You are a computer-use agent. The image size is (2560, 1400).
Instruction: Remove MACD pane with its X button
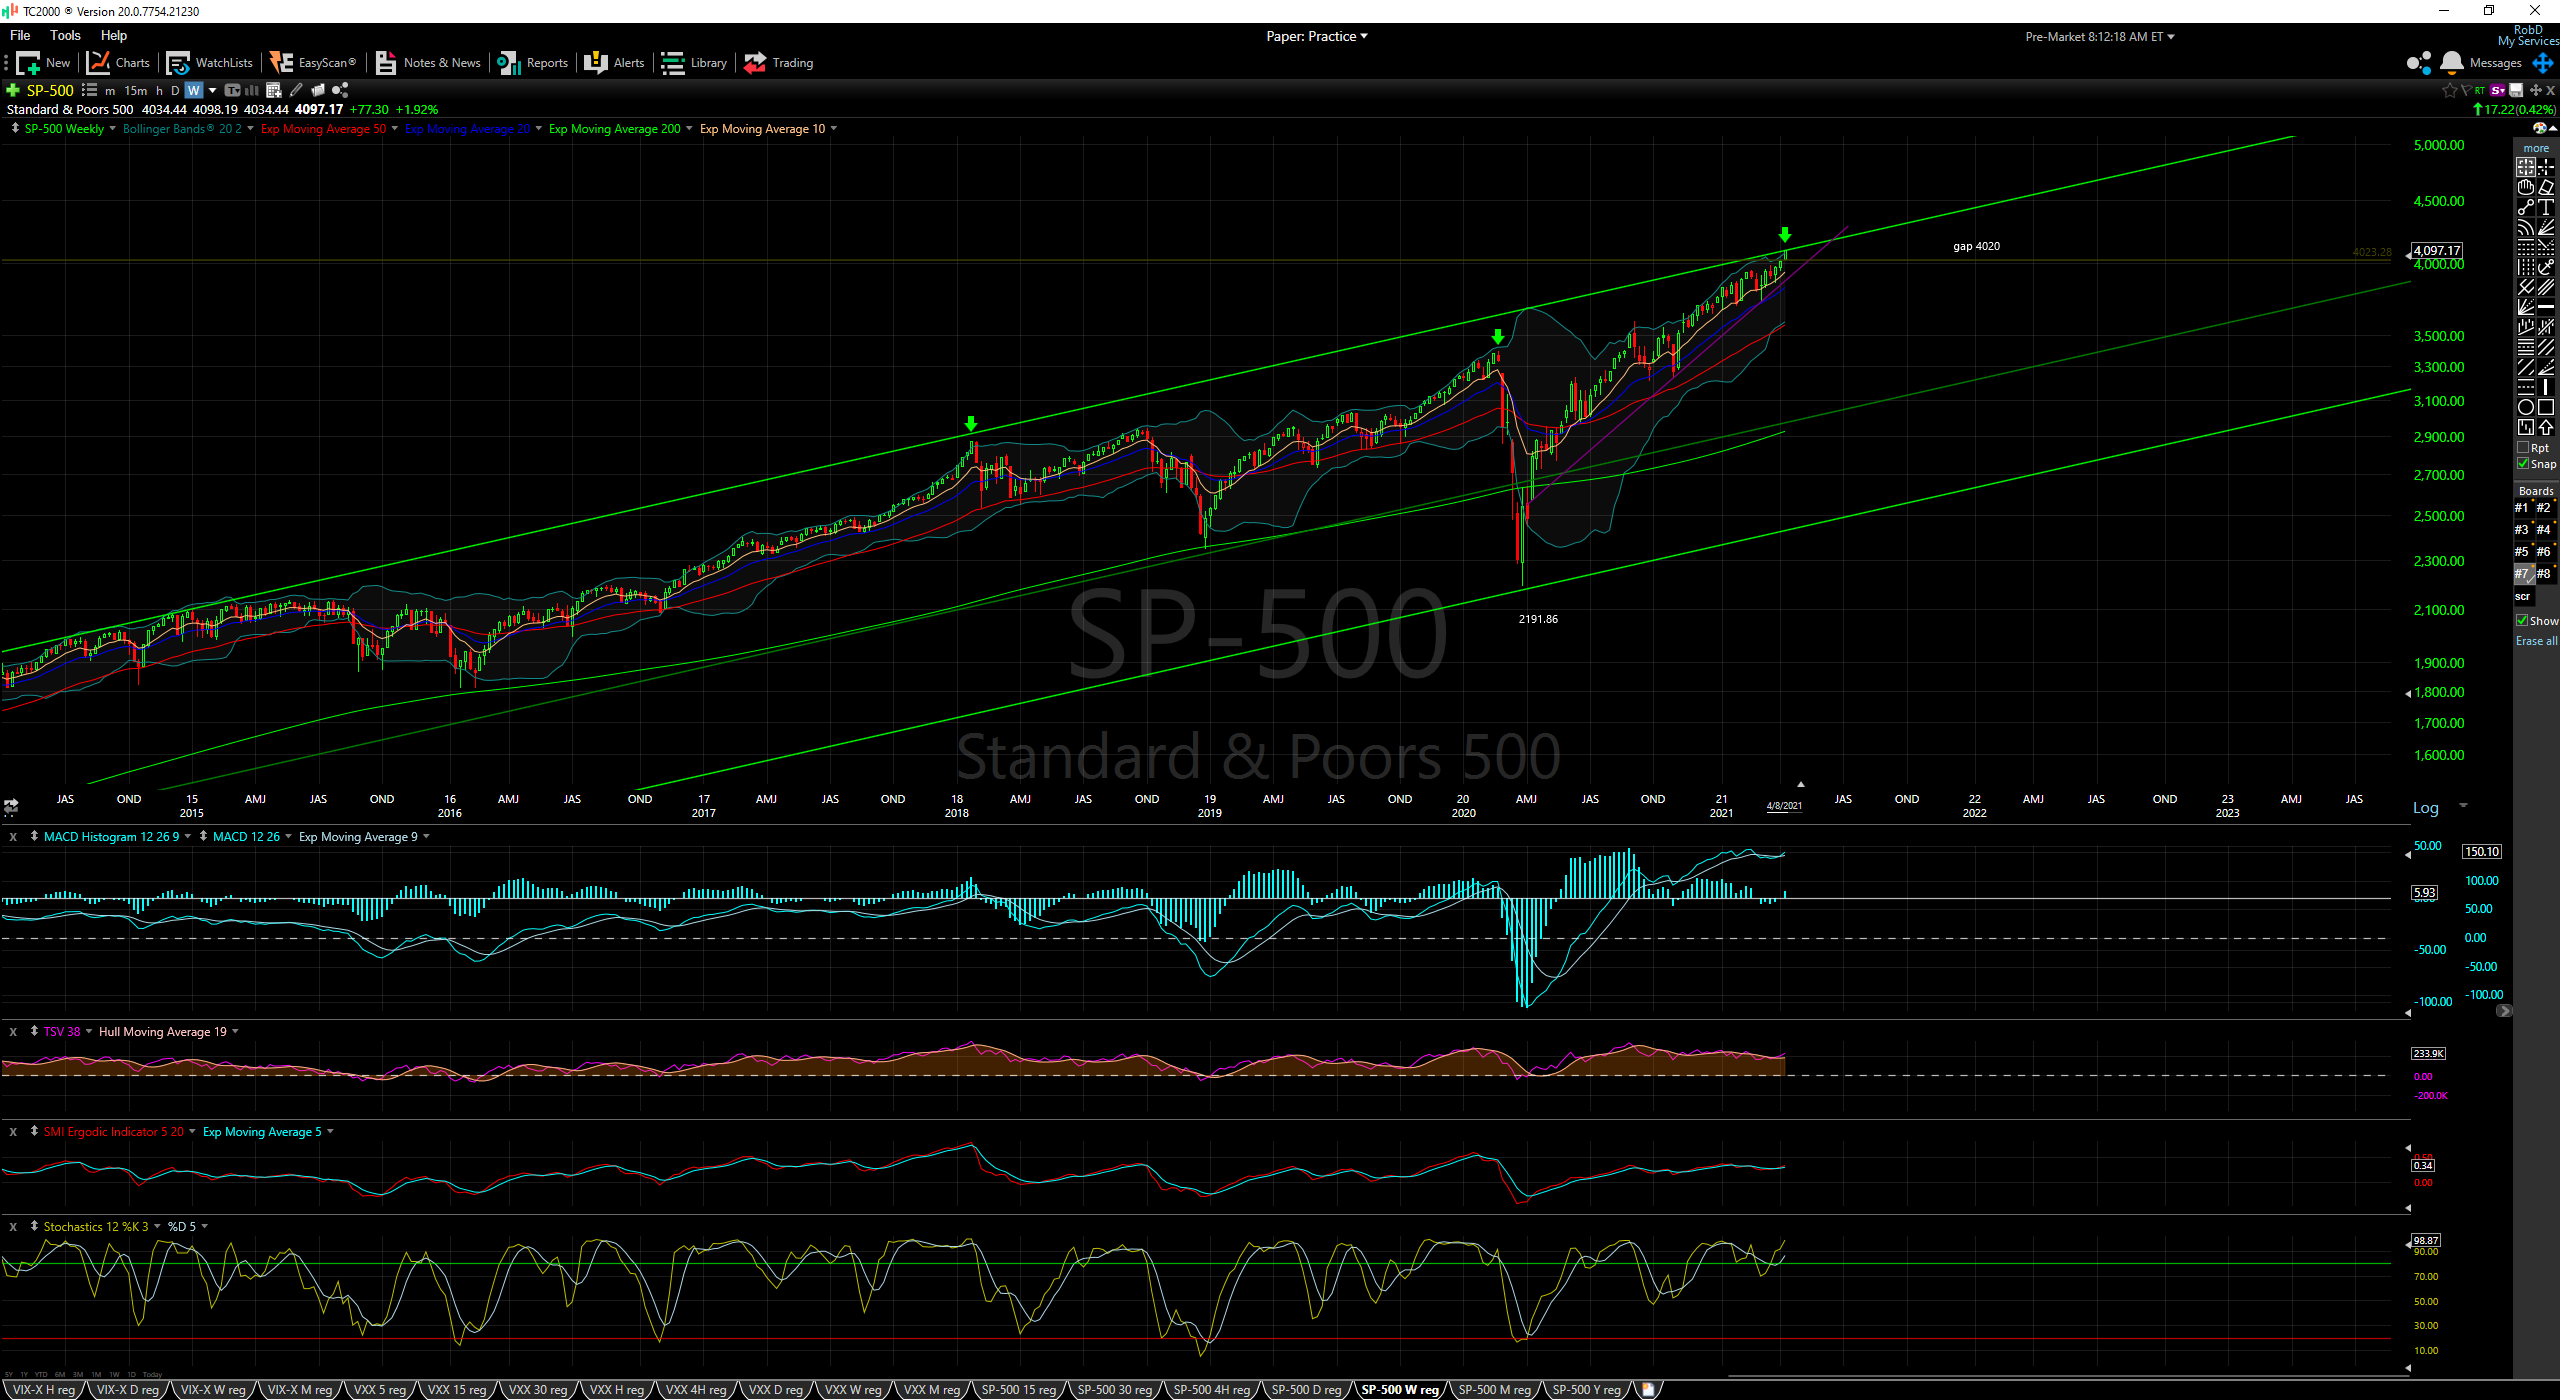[13, 837]
